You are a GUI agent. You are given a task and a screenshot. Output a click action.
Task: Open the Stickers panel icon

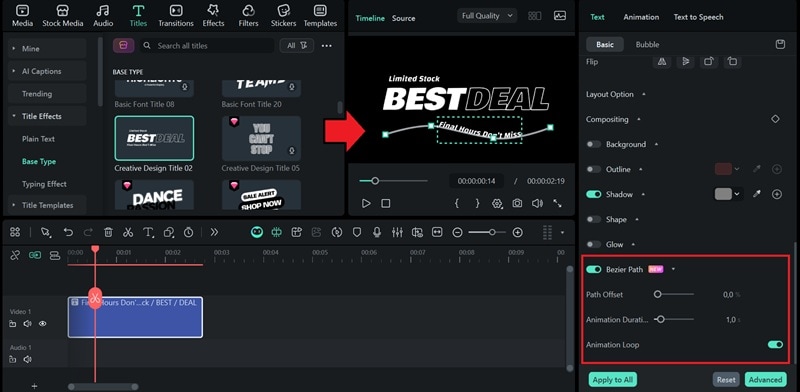click(284, 16)
